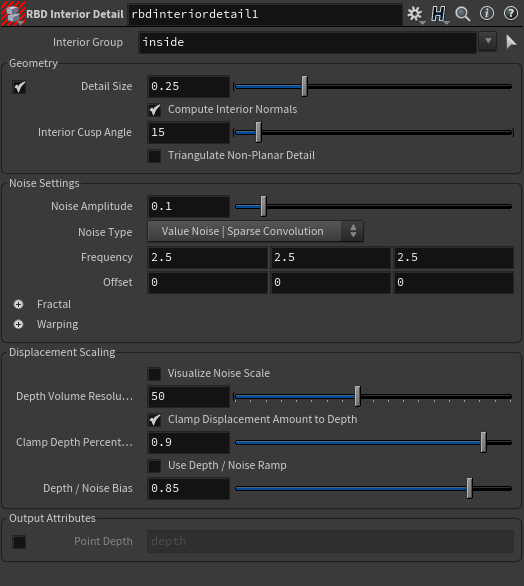Open the Interior Group dropdown arrow

pyautogui.click(x=488, y=41)
